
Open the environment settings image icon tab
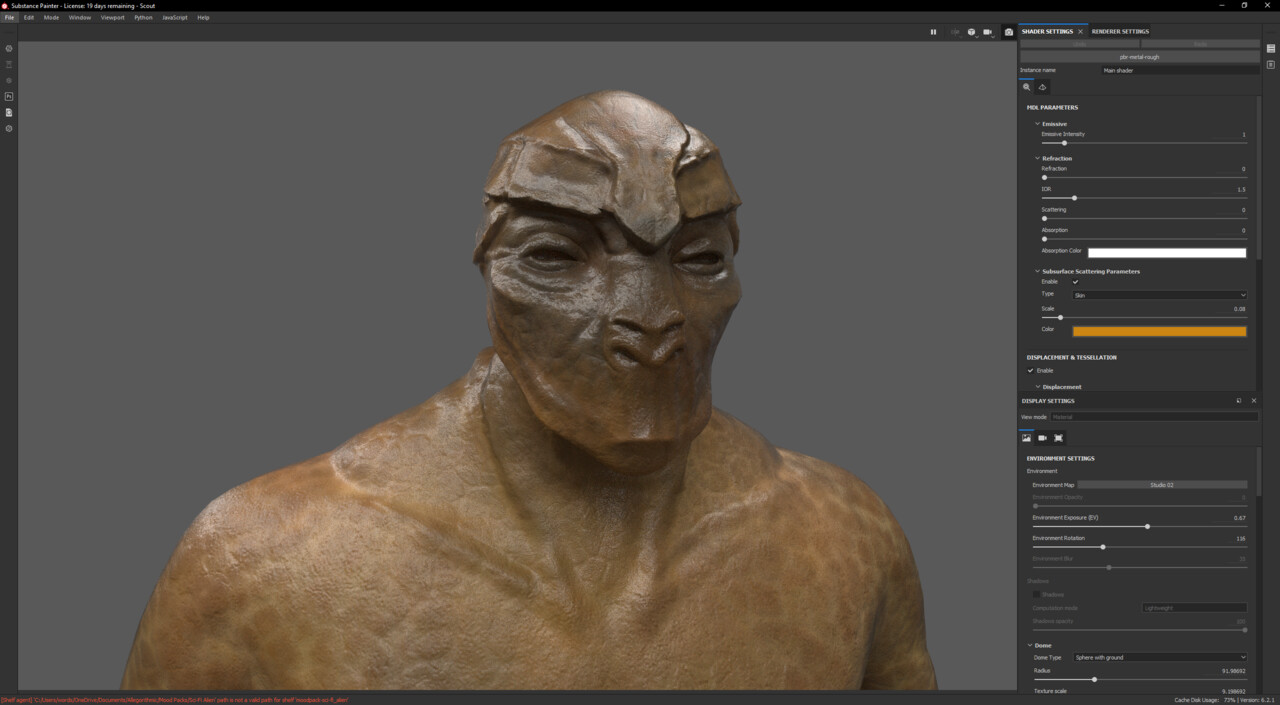(1026, 438)
